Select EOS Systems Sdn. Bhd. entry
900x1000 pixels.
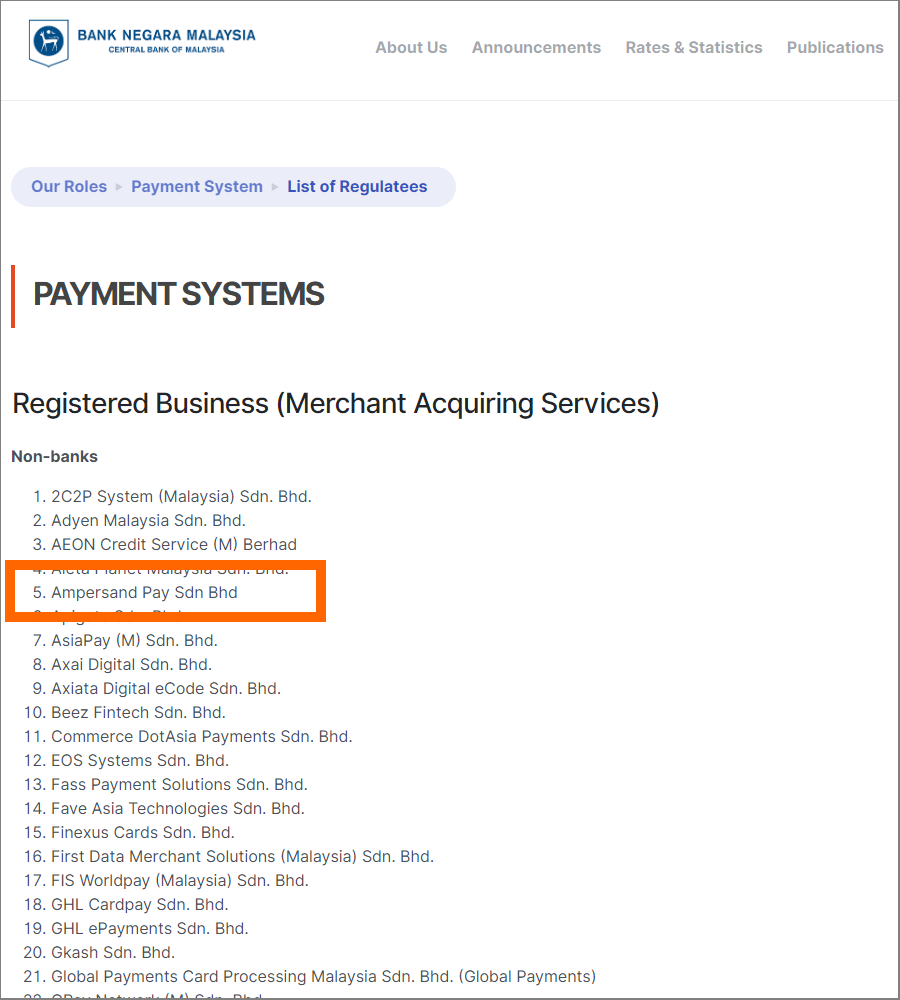tap(140, 761)
